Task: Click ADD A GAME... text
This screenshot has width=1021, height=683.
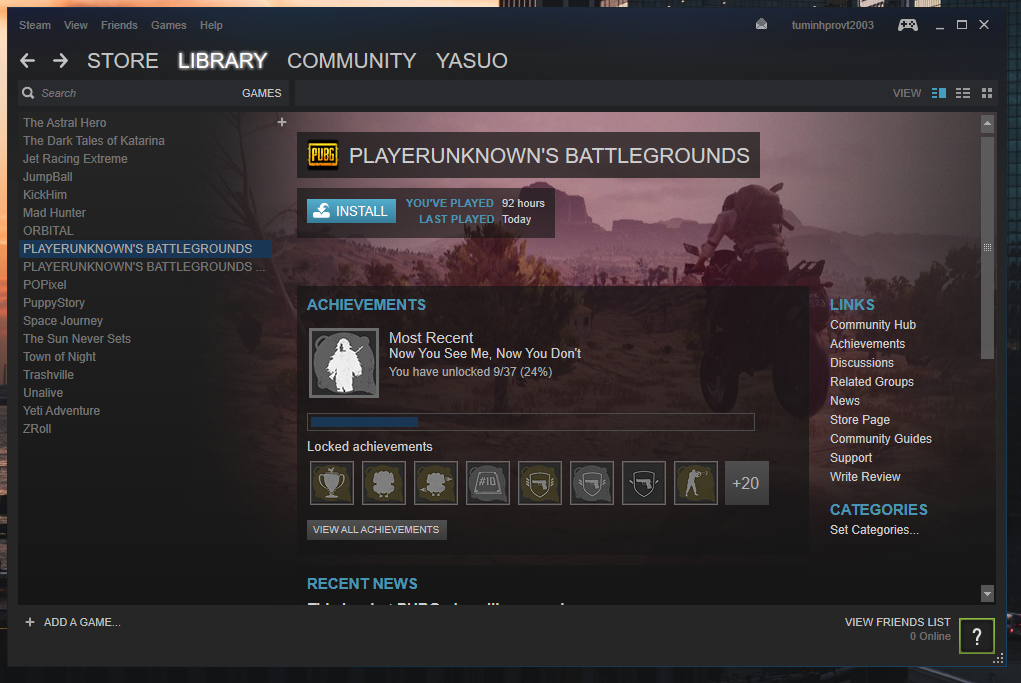Action: (x=82, y=622)
